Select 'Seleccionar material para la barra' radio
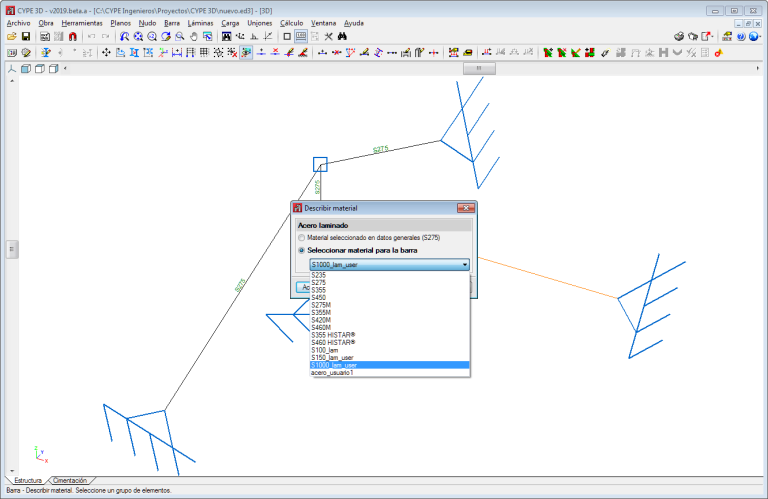Screen dimensions: 768x499 pyautogui.click(x=302, y=249)
